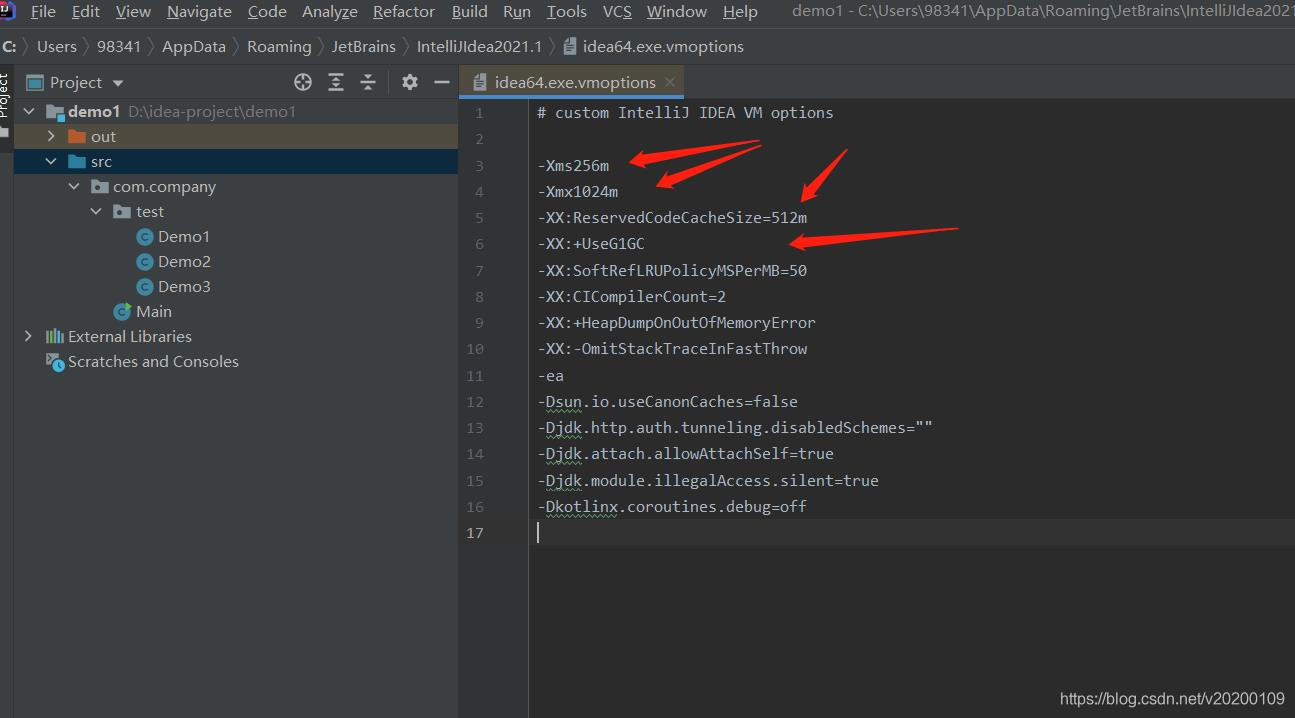This screenshot has width=1295, height=718.
Task: Click the Collapse All icon in Project panel
Action: click(368, 82)
